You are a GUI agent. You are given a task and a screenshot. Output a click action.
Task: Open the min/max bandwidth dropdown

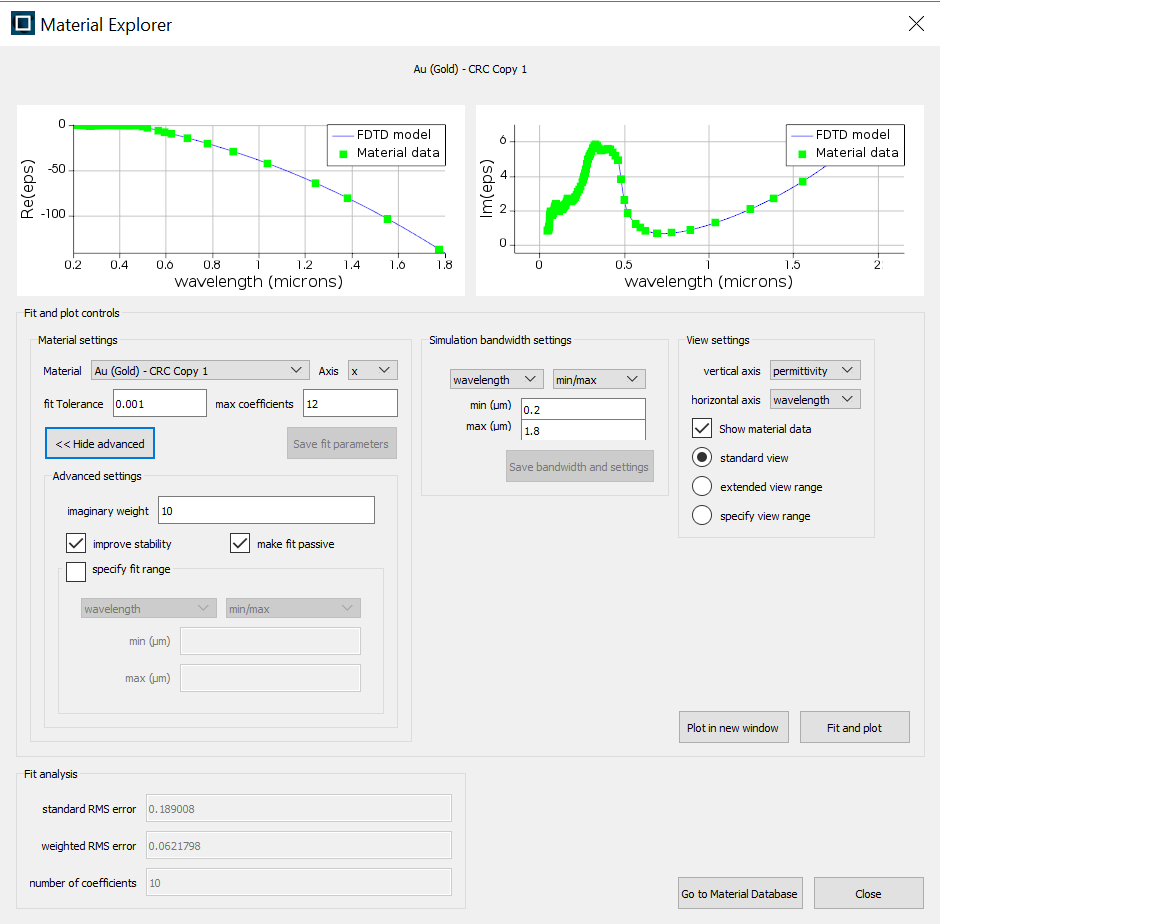pos(599,380)
